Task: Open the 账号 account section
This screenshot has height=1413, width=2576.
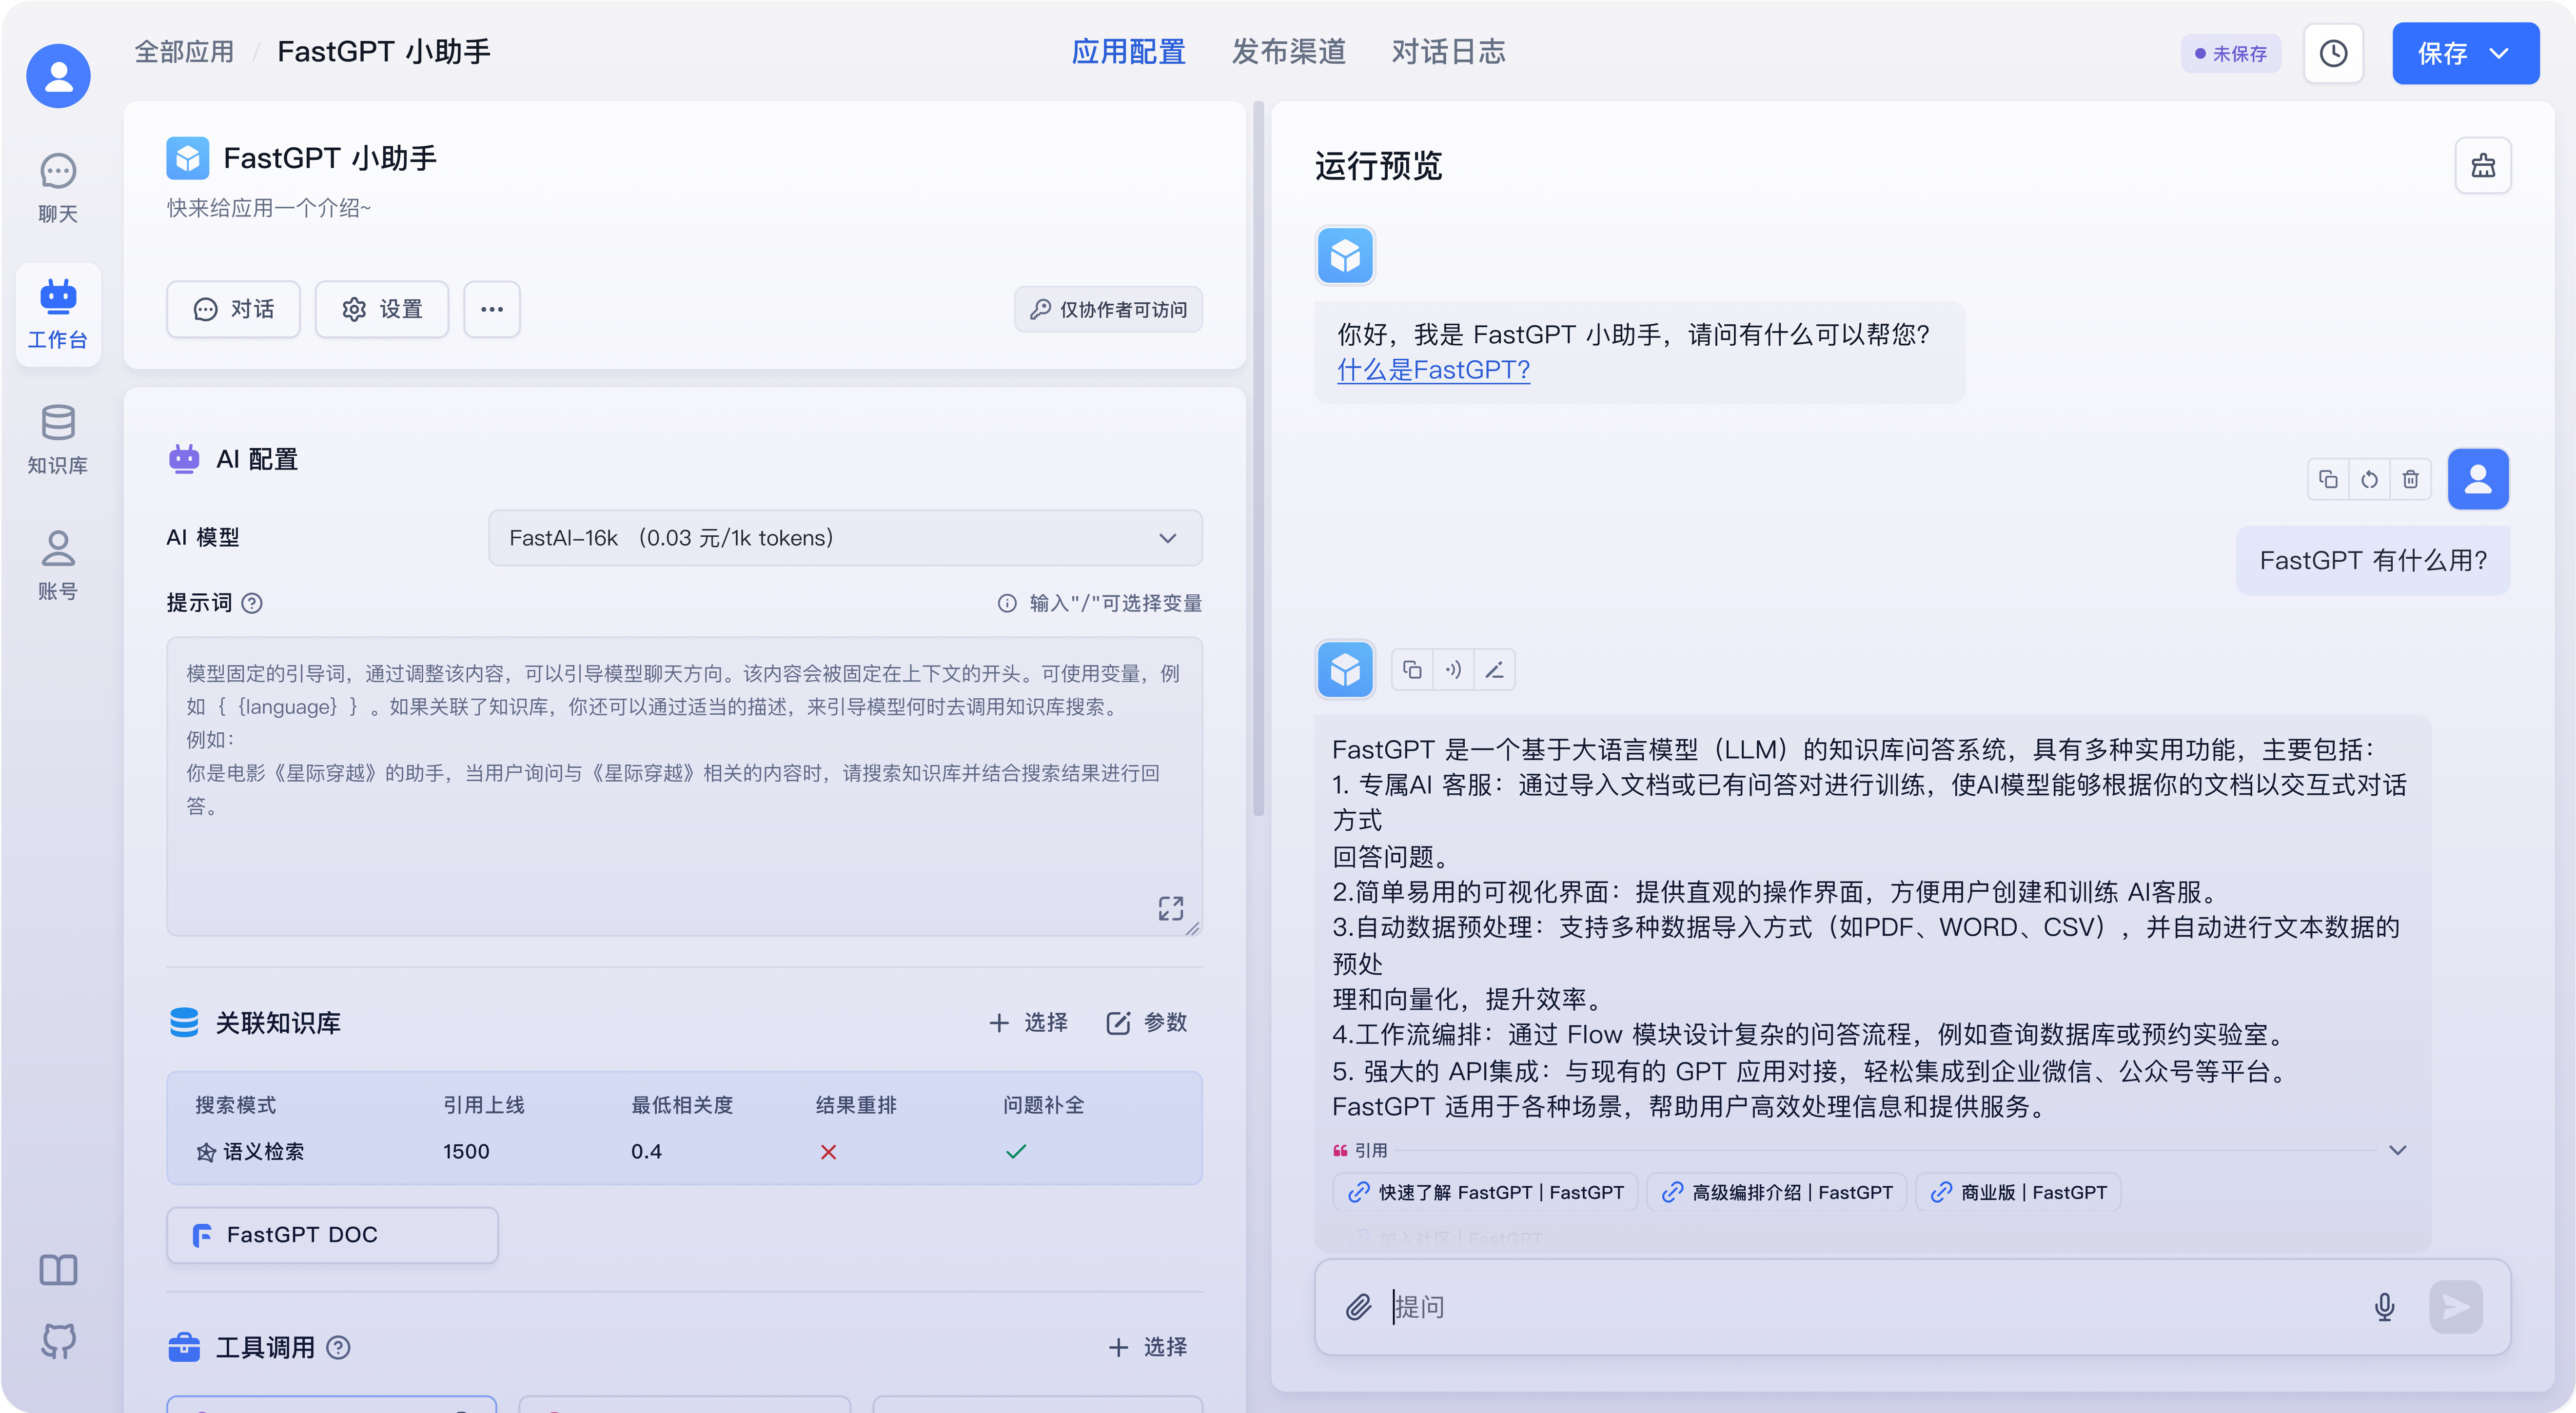Action: 58,566
